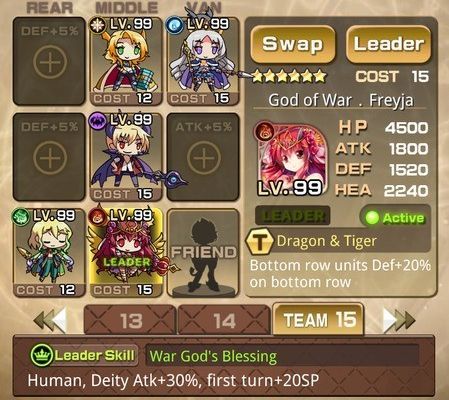Click the Swap button
The height and width of the screenshot is (400, 449).
(293, 44)
